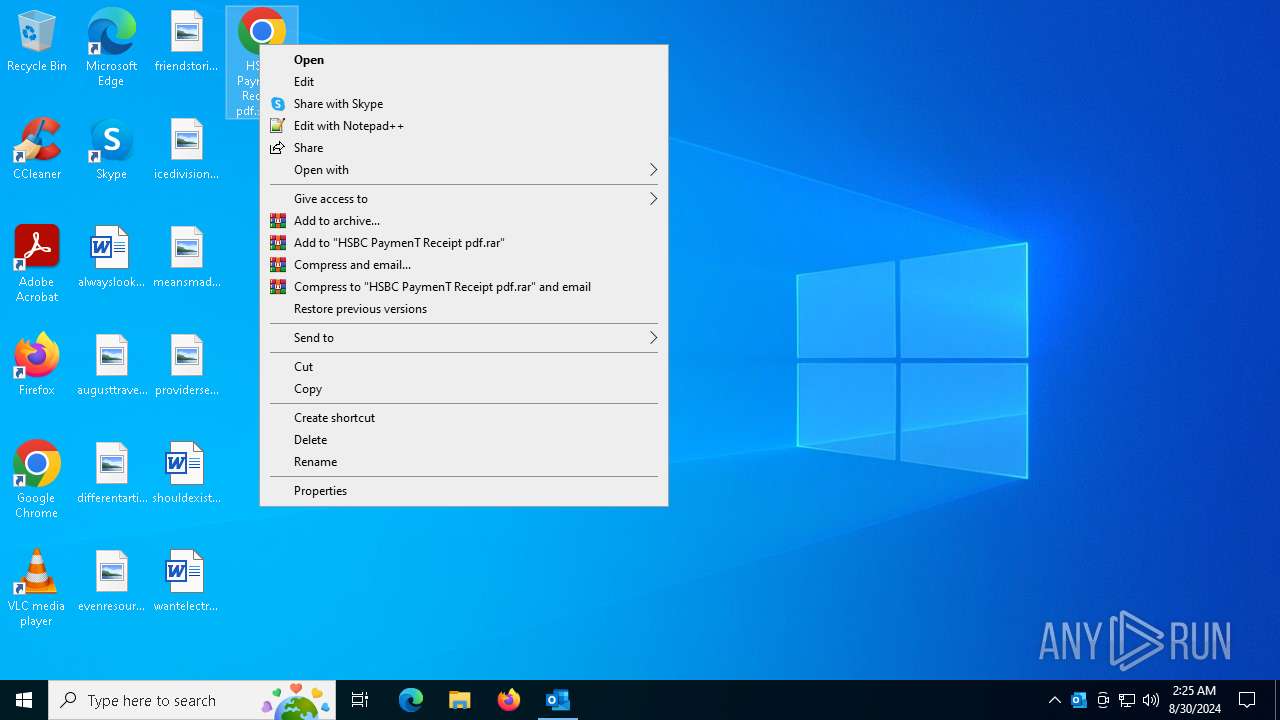This screenshot has height=720, width=1280.
Task: Select the VLC media player shortcut
Action: coord(37,588)
